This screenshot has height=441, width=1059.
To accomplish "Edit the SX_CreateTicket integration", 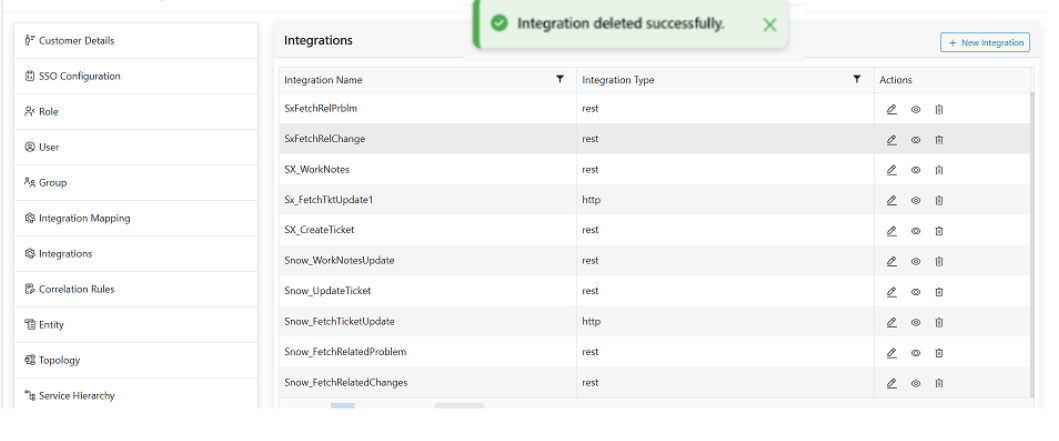I will tap(891, 231).
